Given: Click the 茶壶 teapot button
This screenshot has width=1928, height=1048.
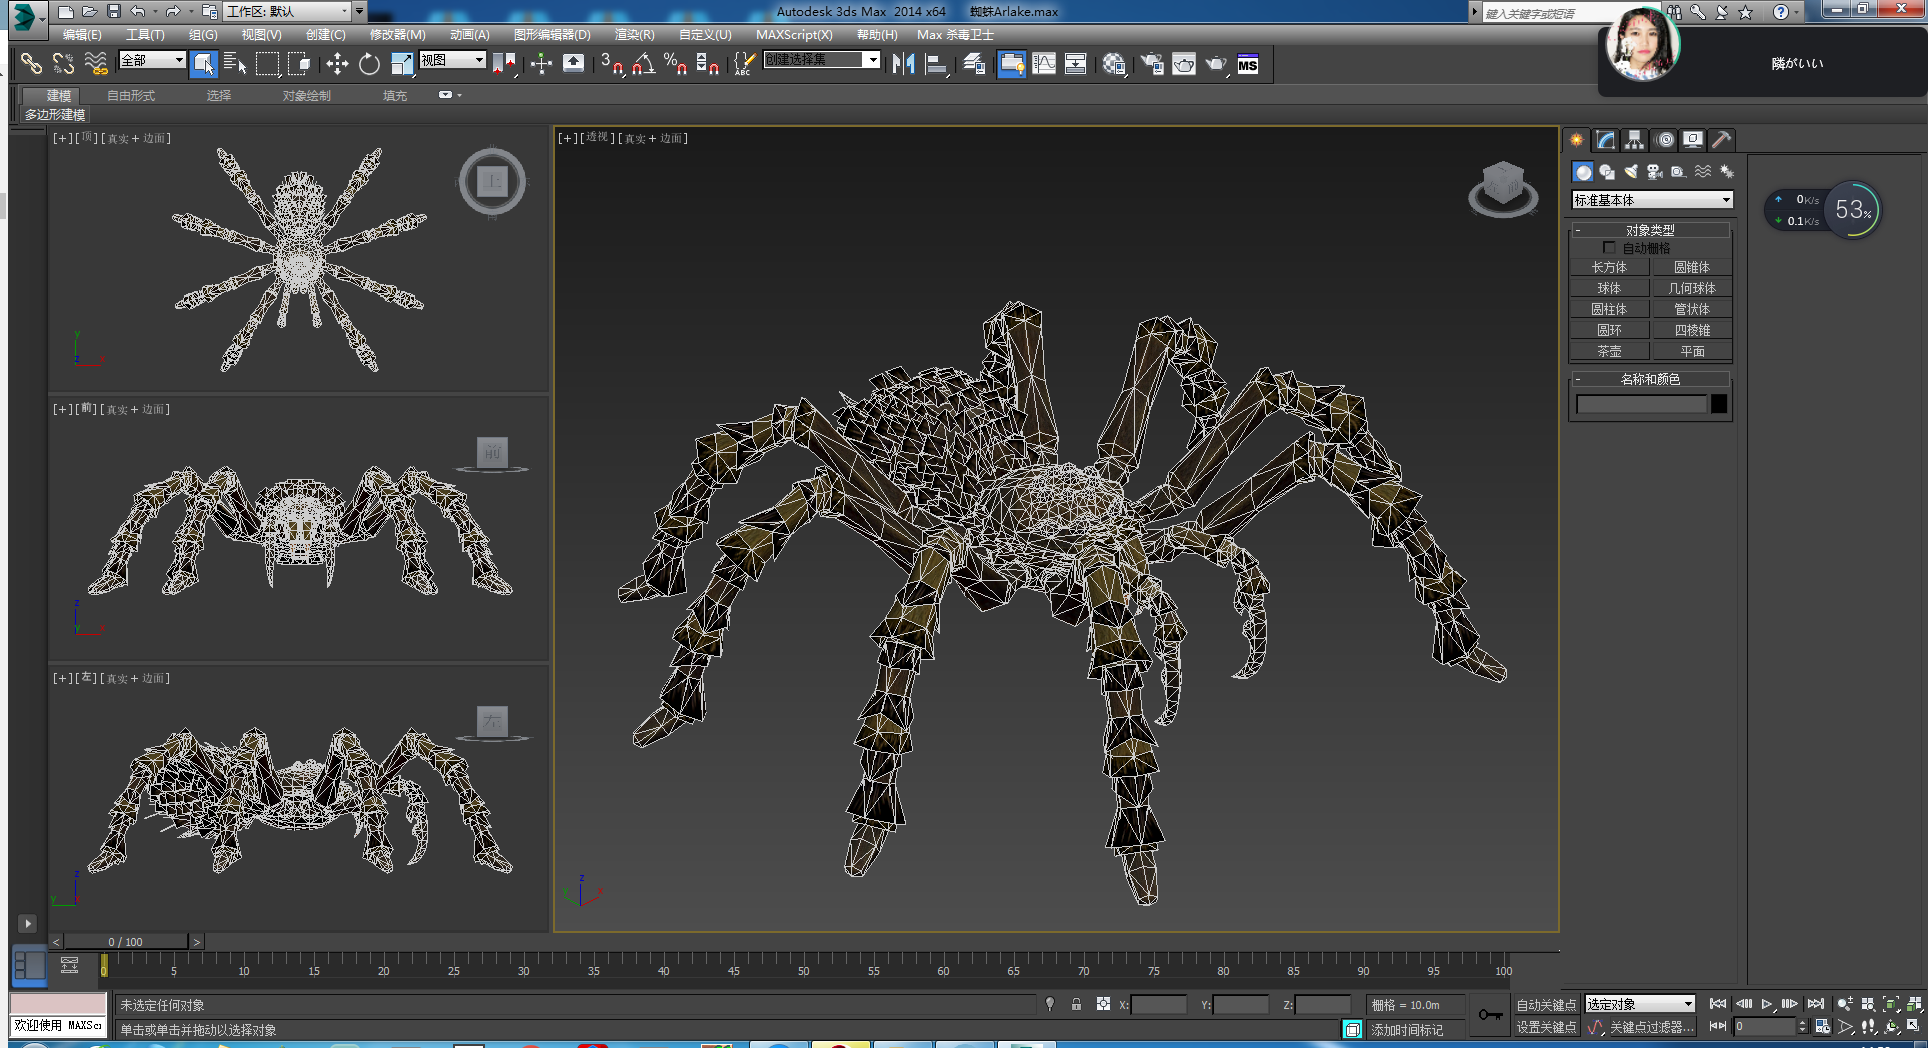Looking at the screenshot, I should tap(1609, 351).
